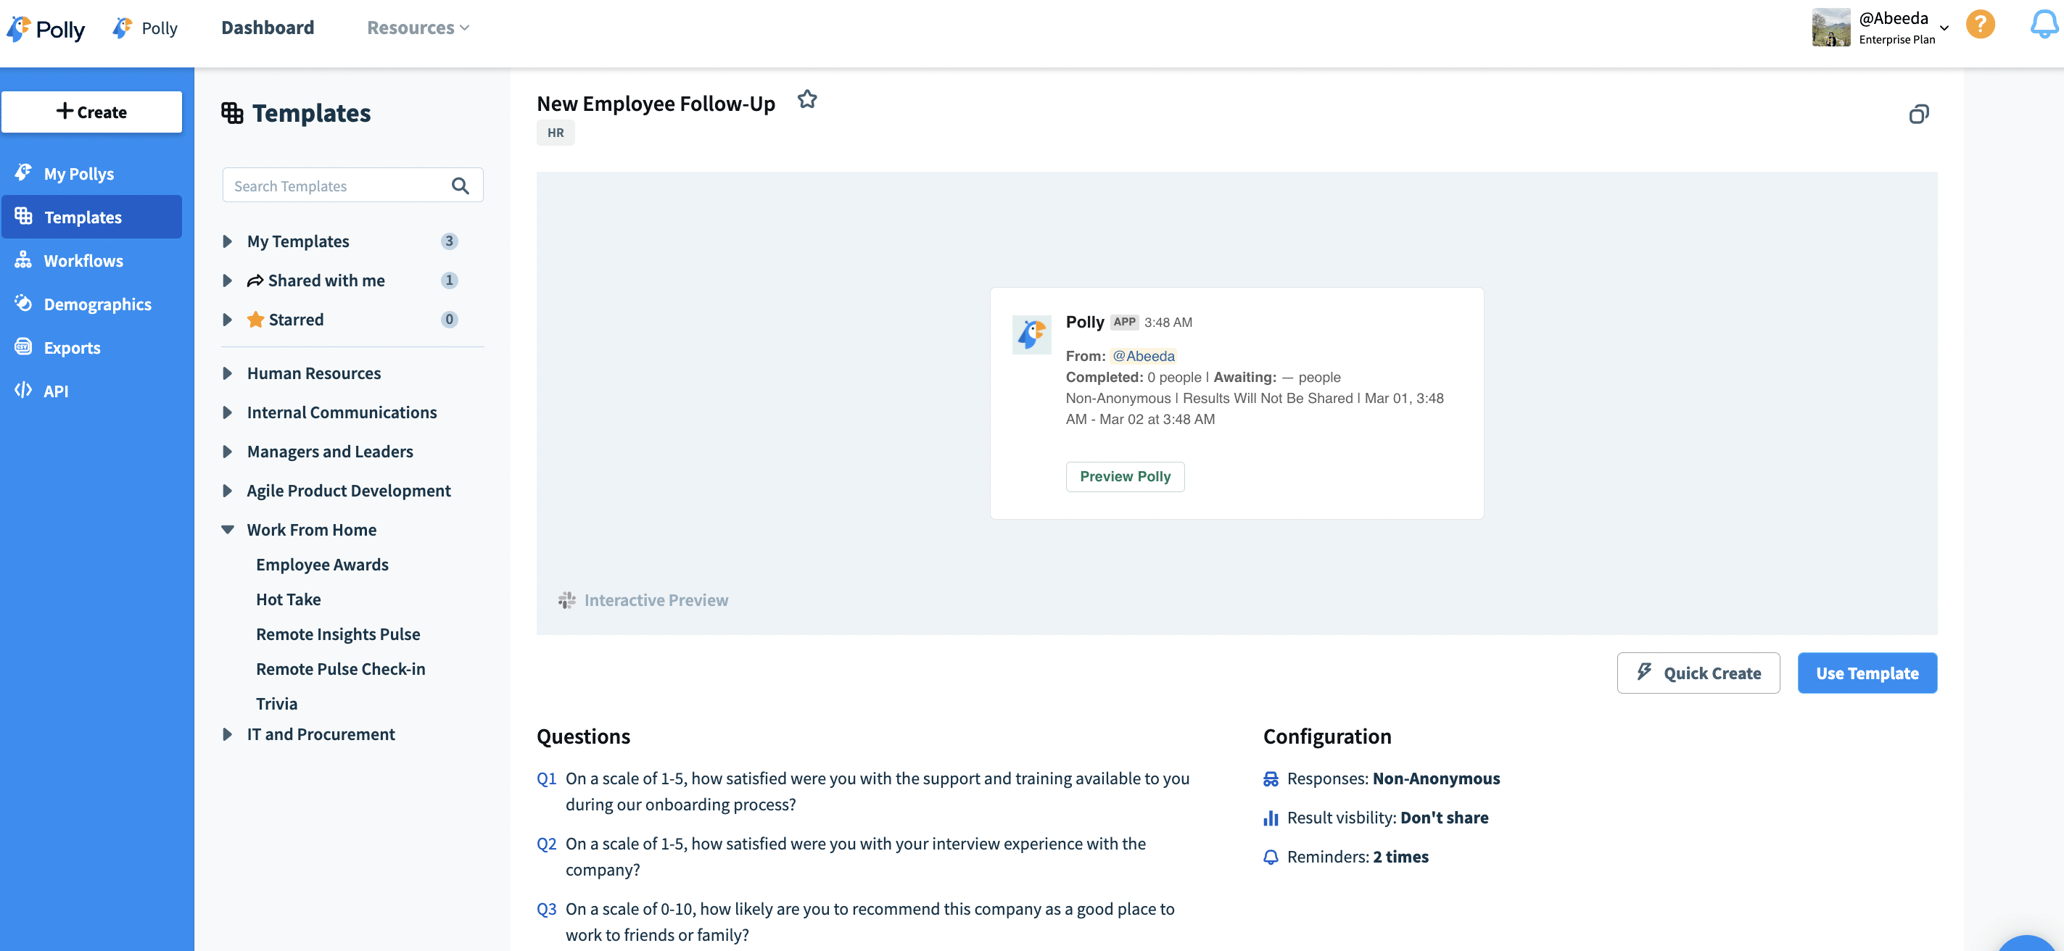Click the help question mark icon

click(1981, 24)
